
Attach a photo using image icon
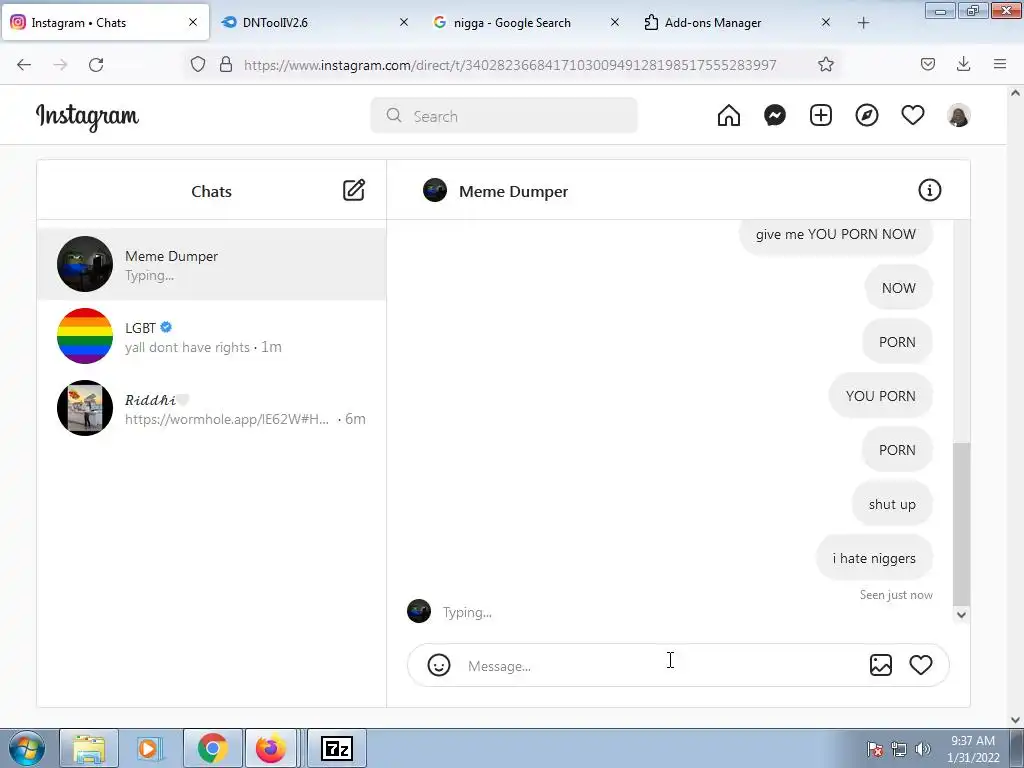[880, 665]
